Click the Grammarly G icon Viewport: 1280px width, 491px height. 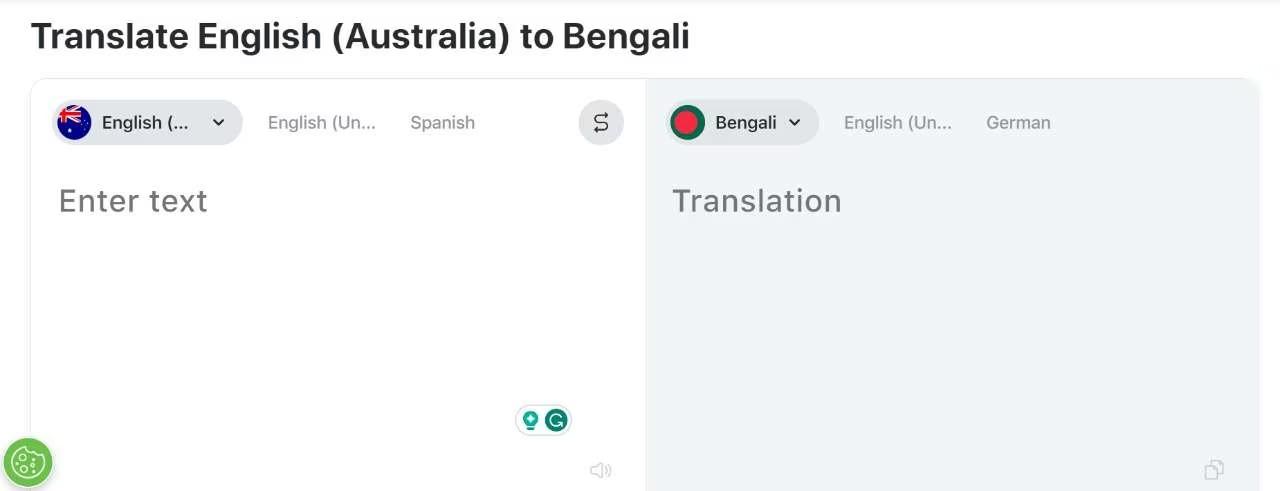556,420
